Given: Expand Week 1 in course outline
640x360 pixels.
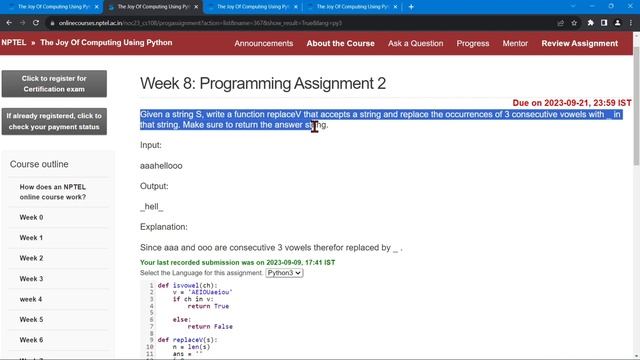Looking at the screenshot, I should point(31,238).
